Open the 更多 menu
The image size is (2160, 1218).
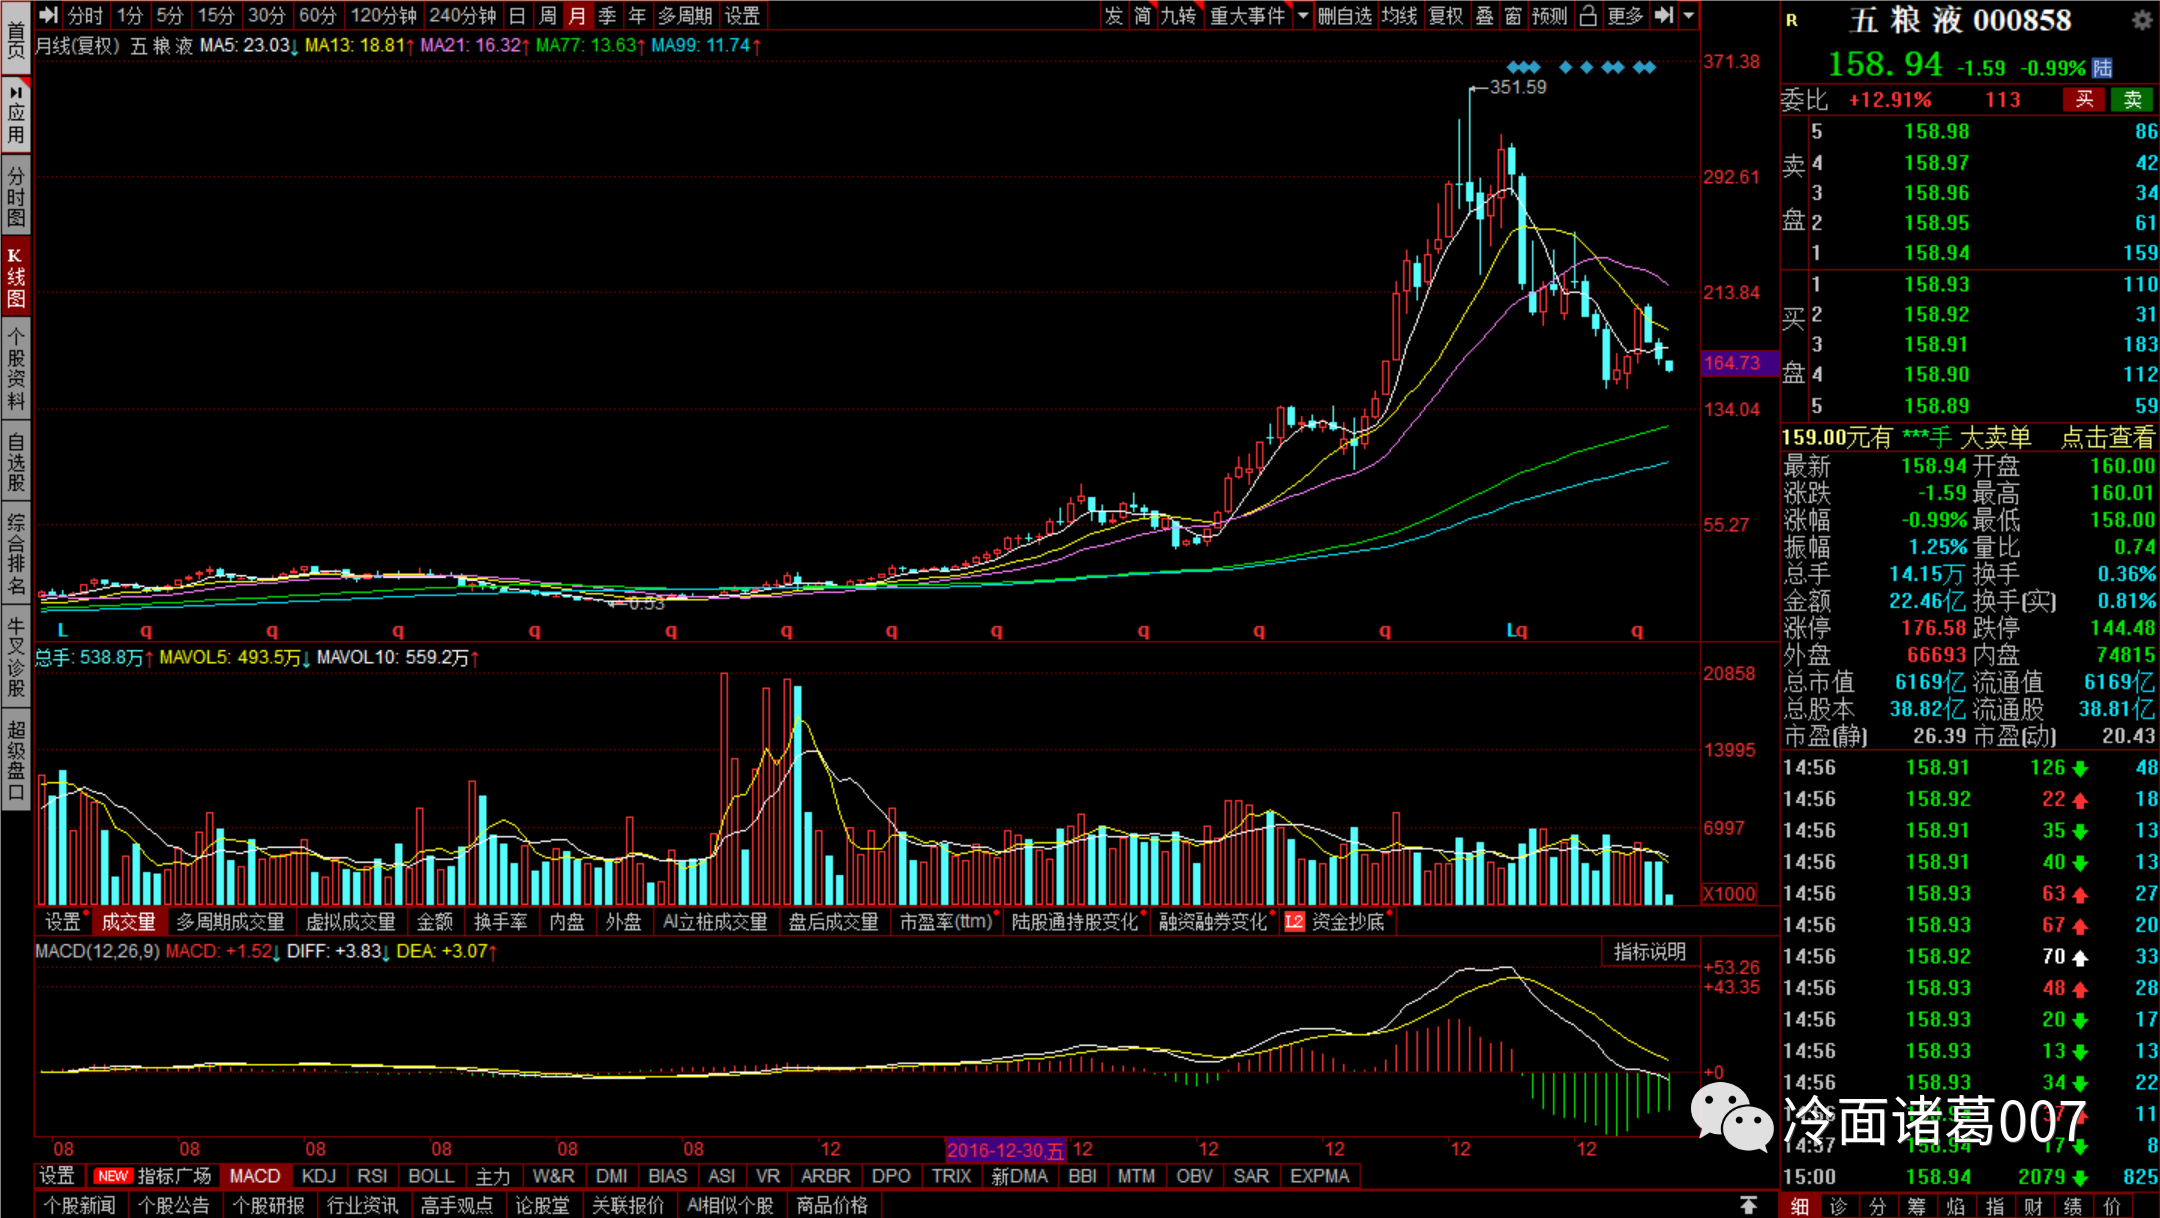(x=1625, y=16)
